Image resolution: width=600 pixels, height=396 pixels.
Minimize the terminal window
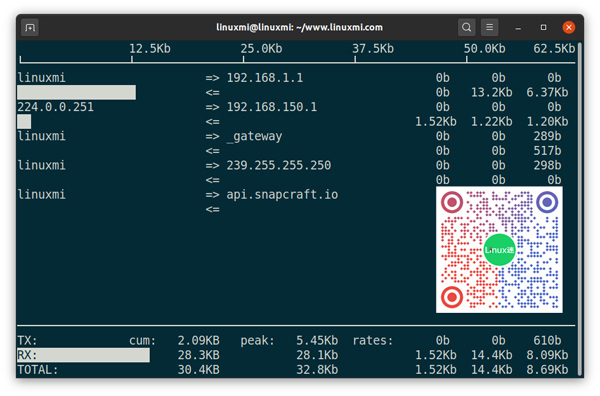(x=518, y=28)
